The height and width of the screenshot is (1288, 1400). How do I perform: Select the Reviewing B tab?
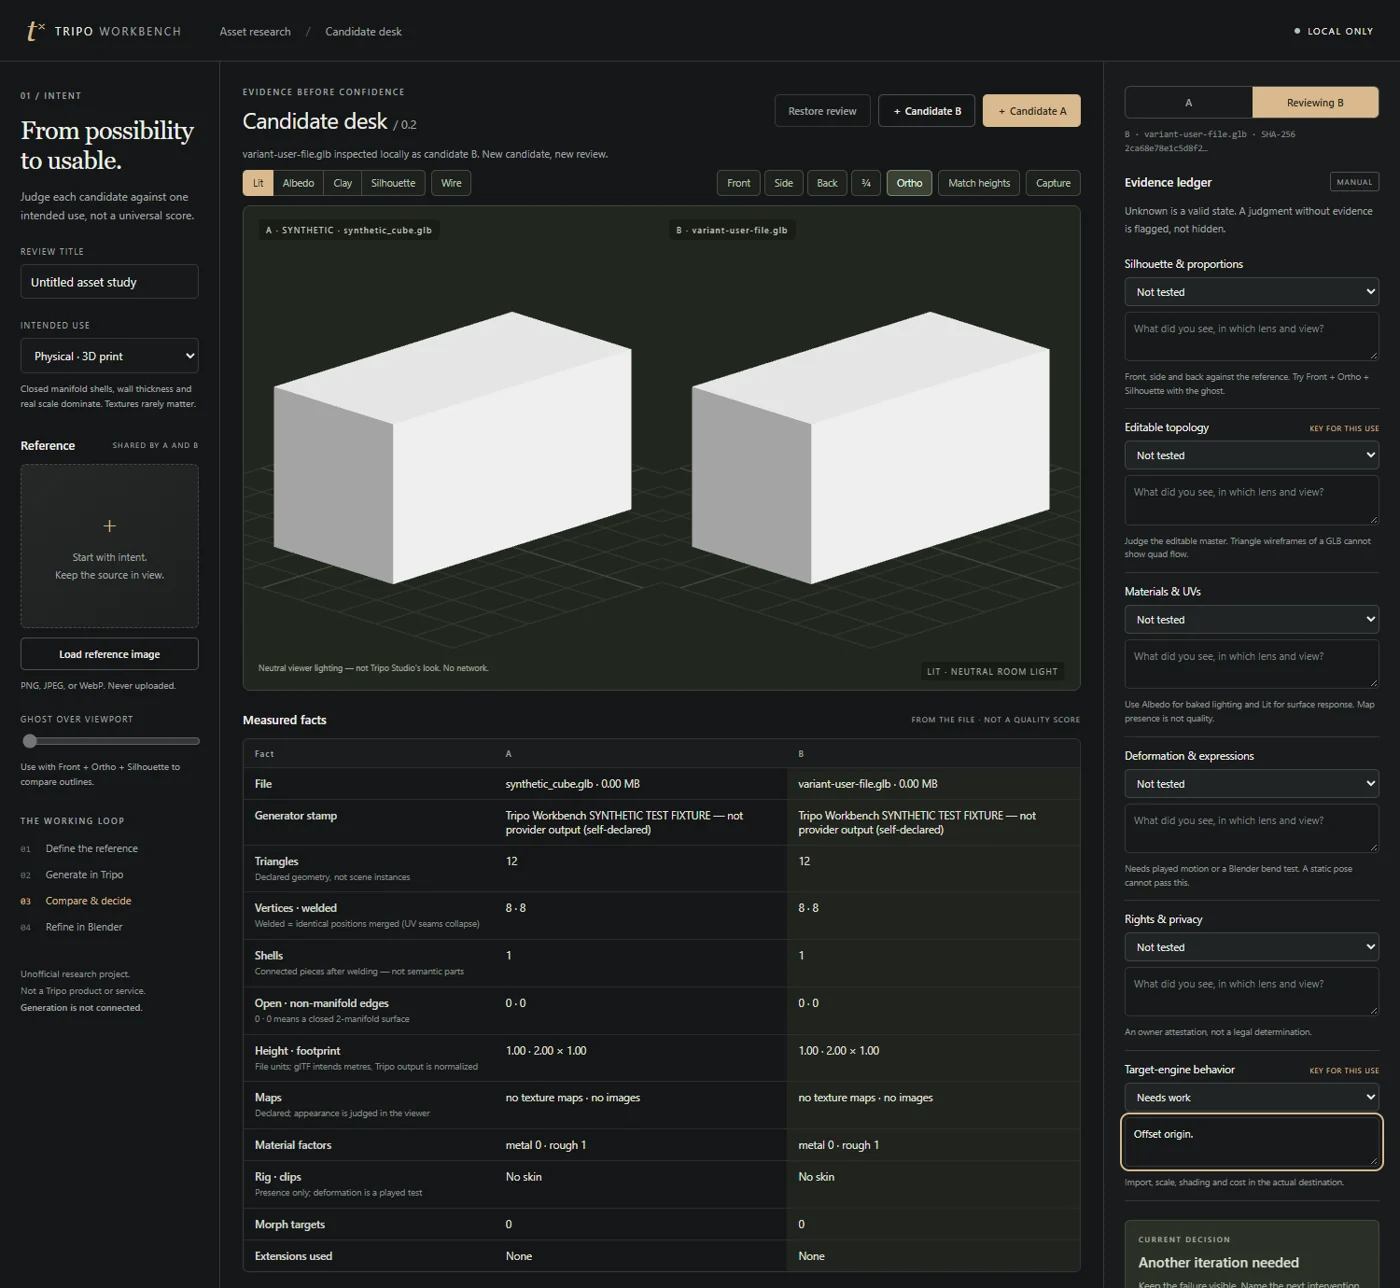[1315, 103]
